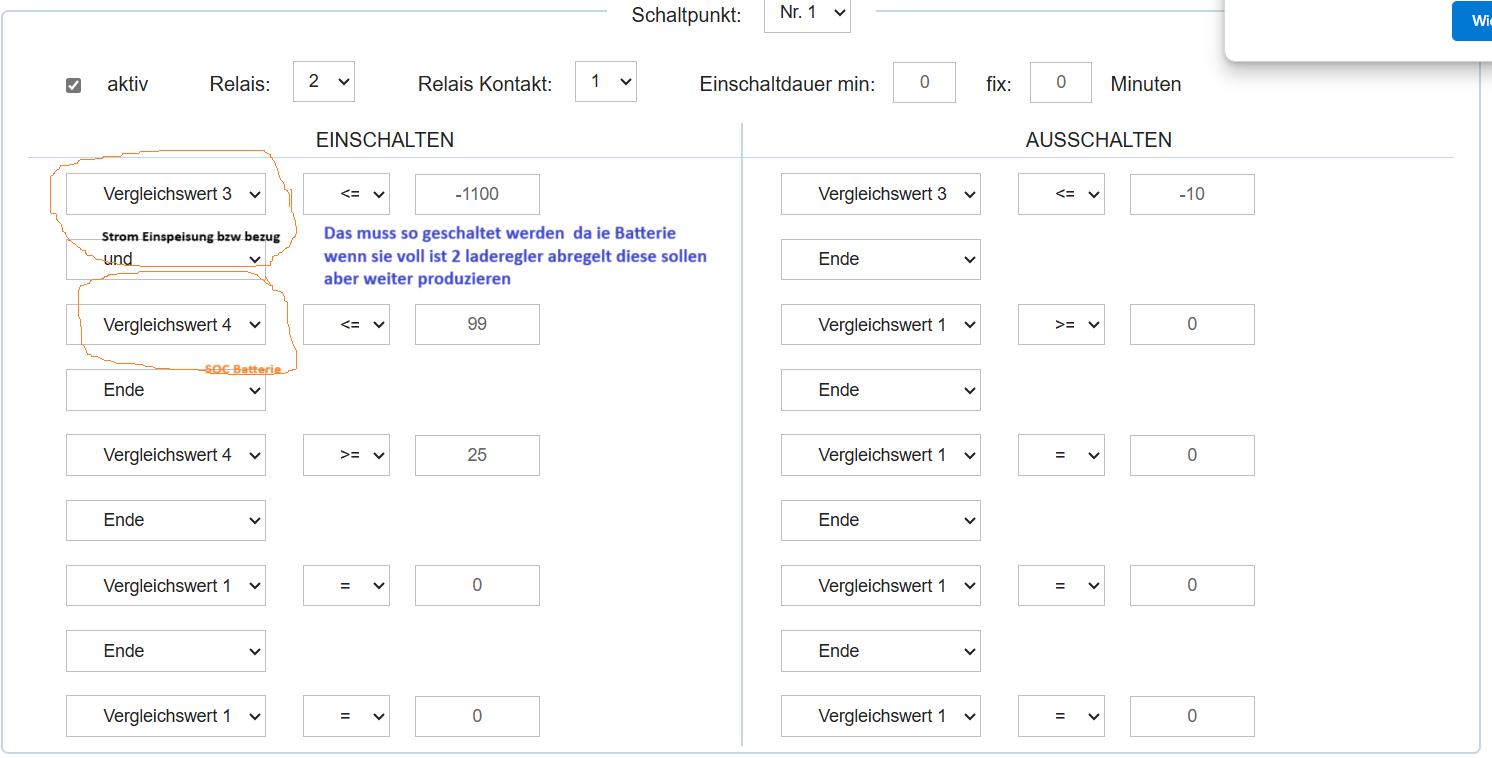Click the fix minutes input field

pyautogui.click(x=1060, y=82)
